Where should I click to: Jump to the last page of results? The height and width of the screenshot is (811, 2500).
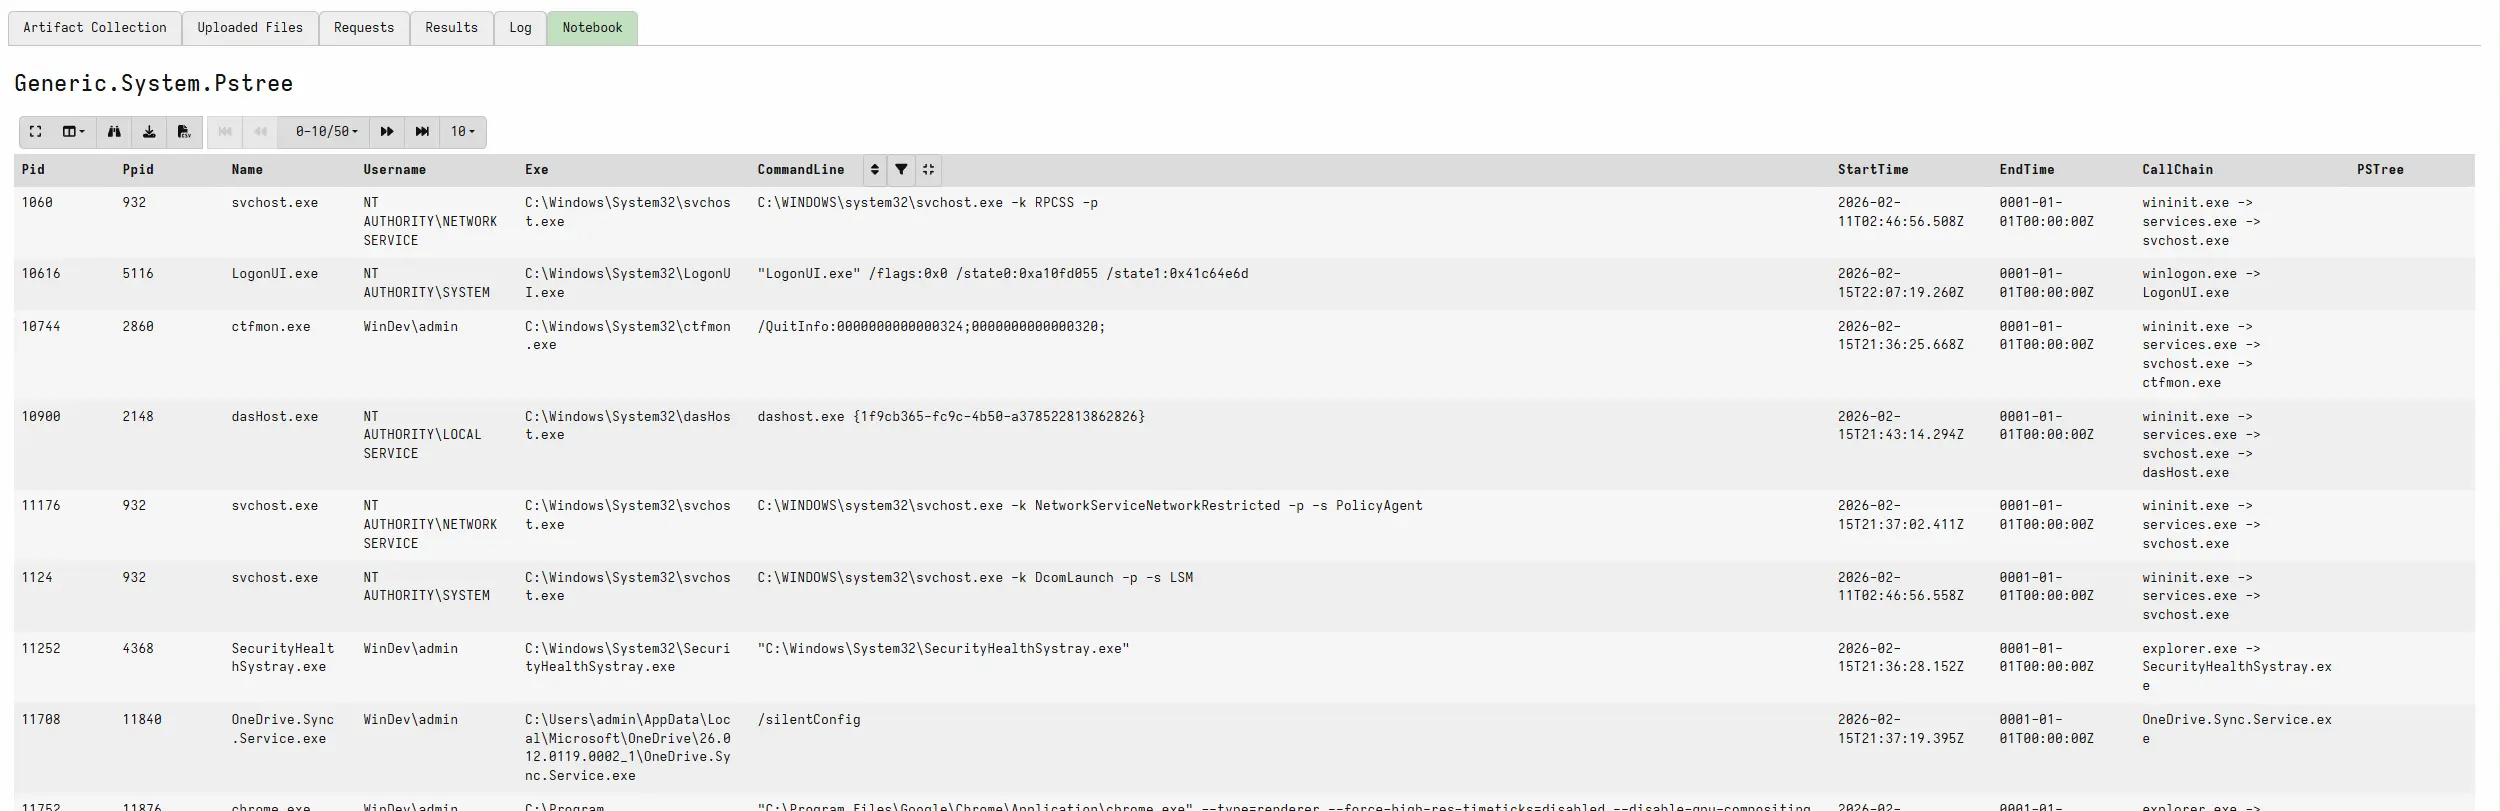coord(422,132)
